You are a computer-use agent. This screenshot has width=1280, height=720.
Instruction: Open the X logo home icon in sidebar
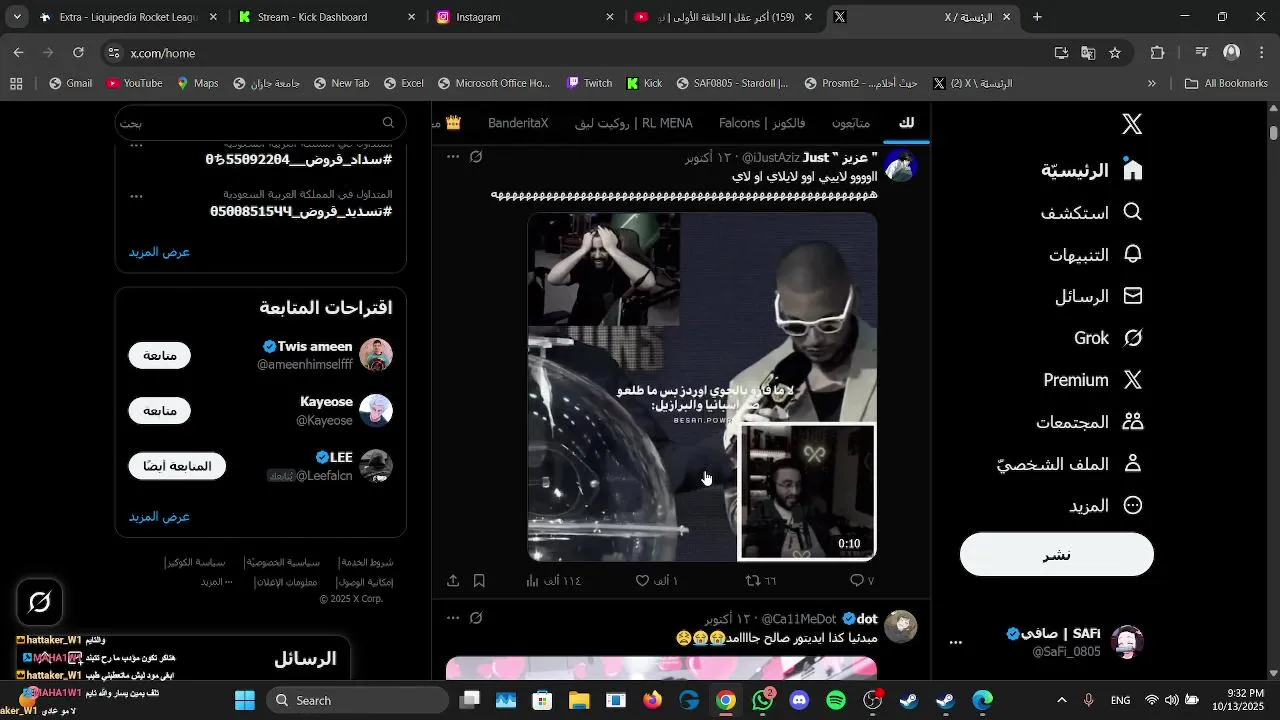tap(1132, 124)
